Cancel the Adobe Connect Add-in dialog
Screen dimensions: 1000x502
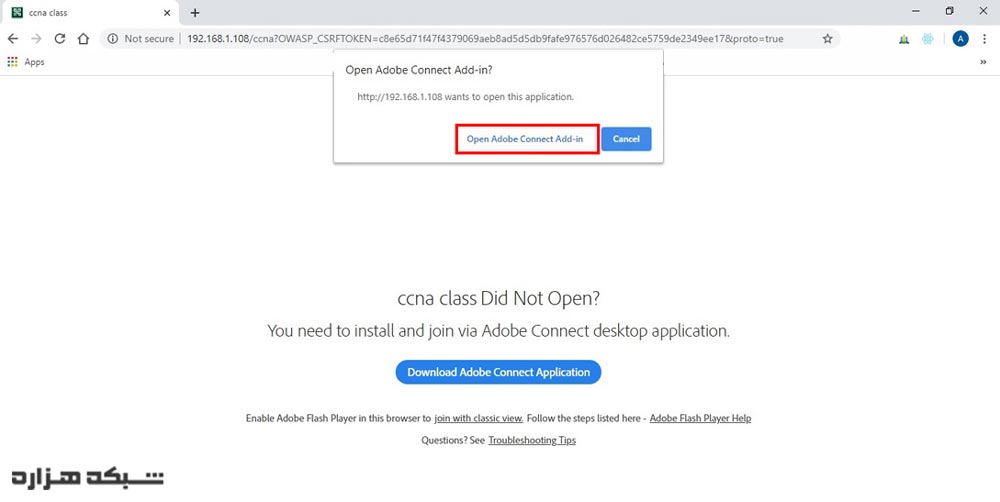pos(626,139)
